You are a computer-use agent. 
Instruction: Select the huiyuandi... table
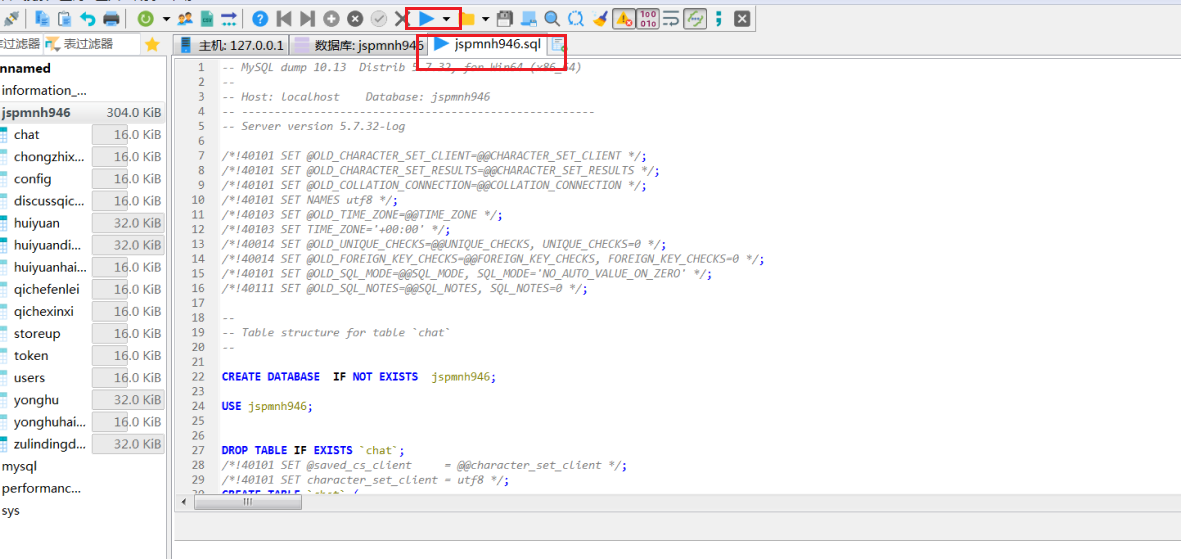(47, 245)
